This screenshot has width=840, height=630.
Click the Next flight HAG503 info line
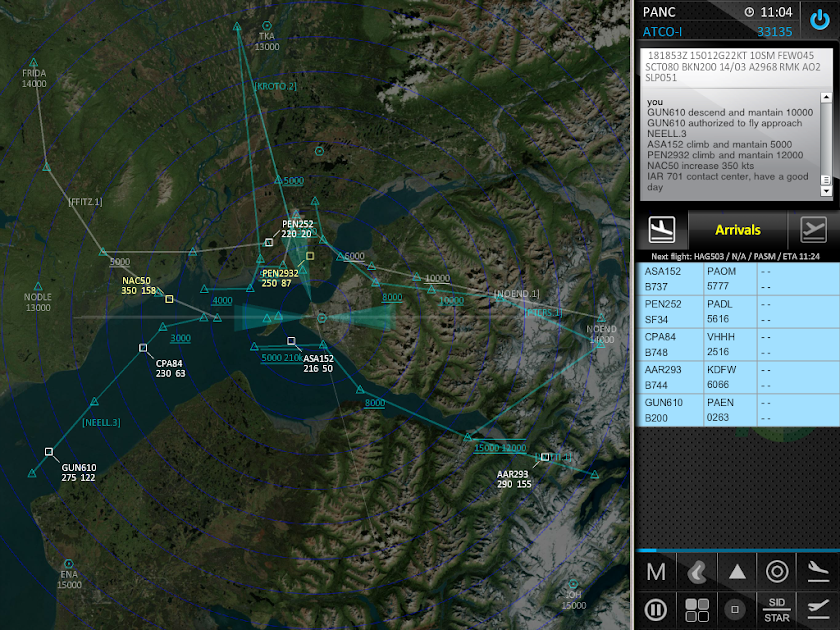(x=735, y=256)
